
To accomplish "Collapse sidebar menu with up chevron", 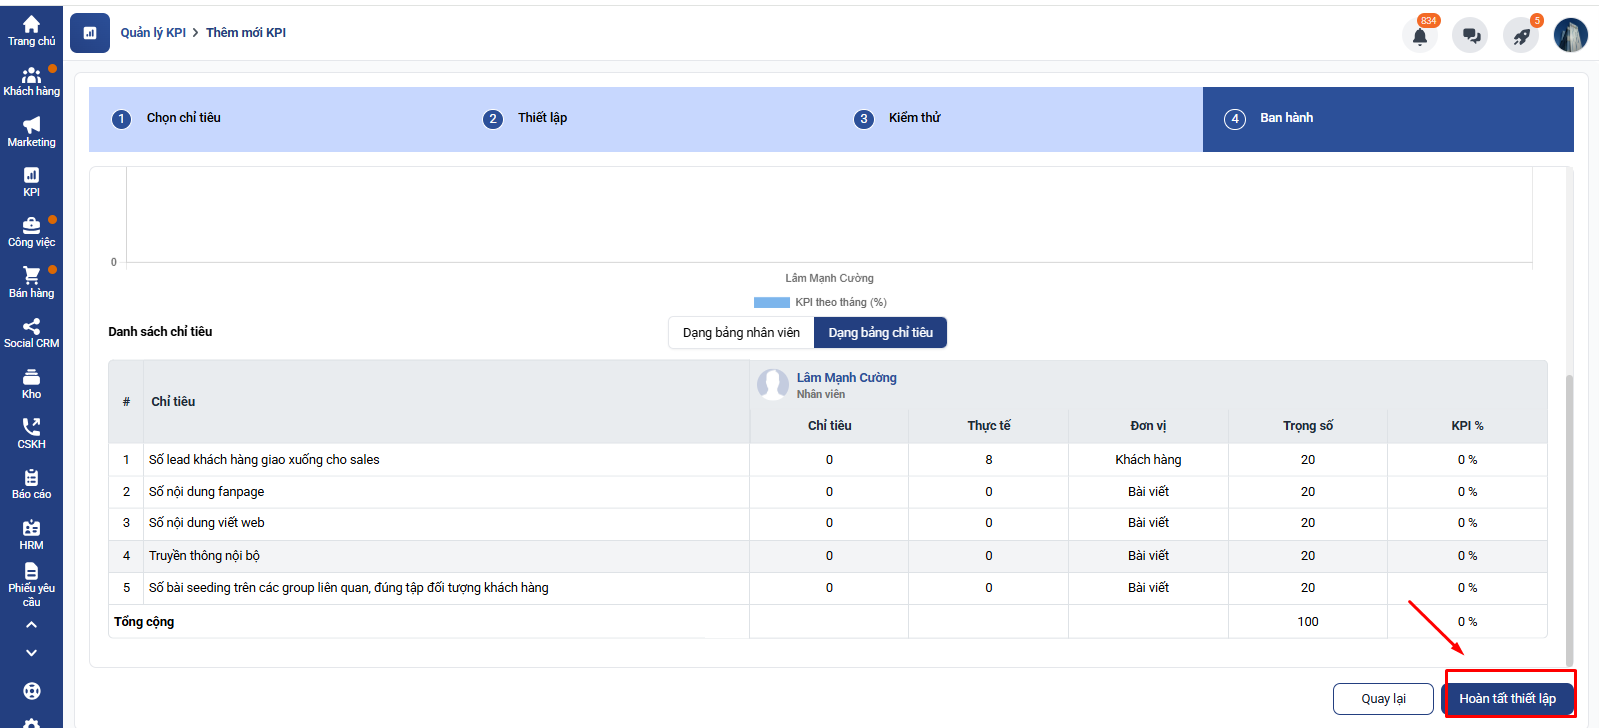I will point(31,624).
